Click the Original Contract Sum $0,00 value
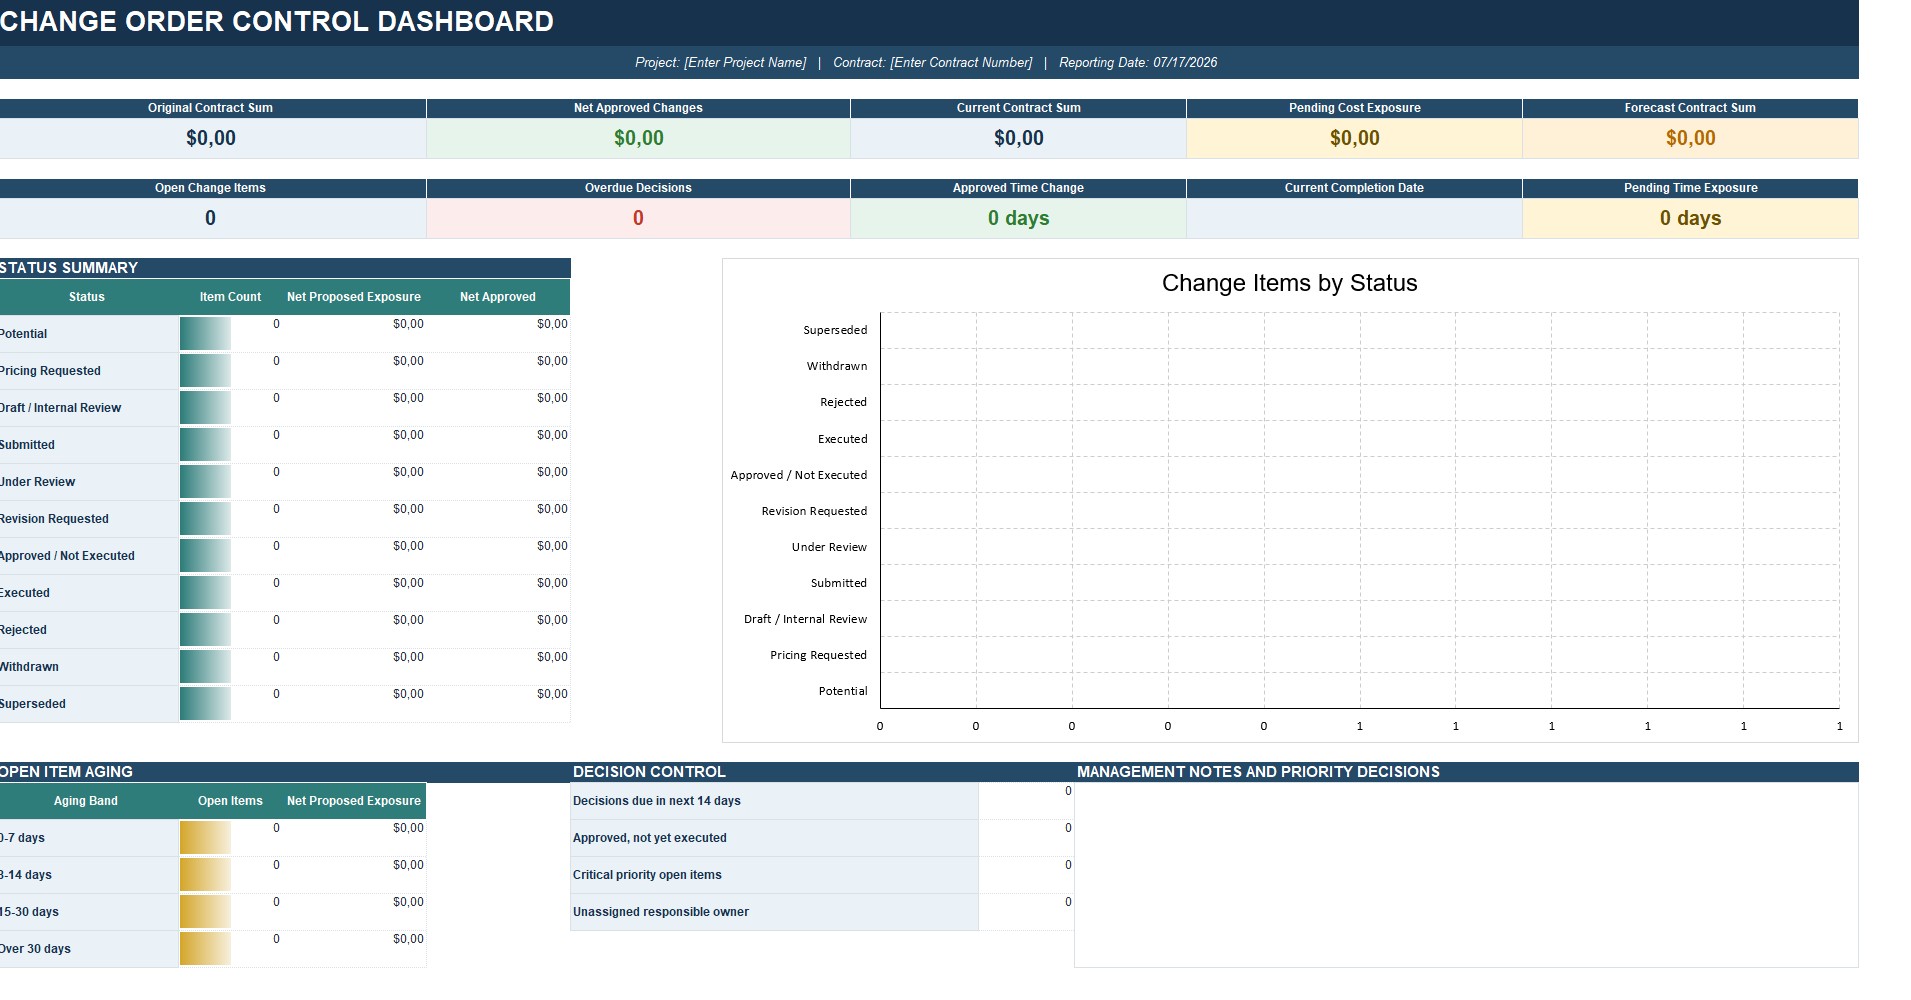 pos(211,138)
